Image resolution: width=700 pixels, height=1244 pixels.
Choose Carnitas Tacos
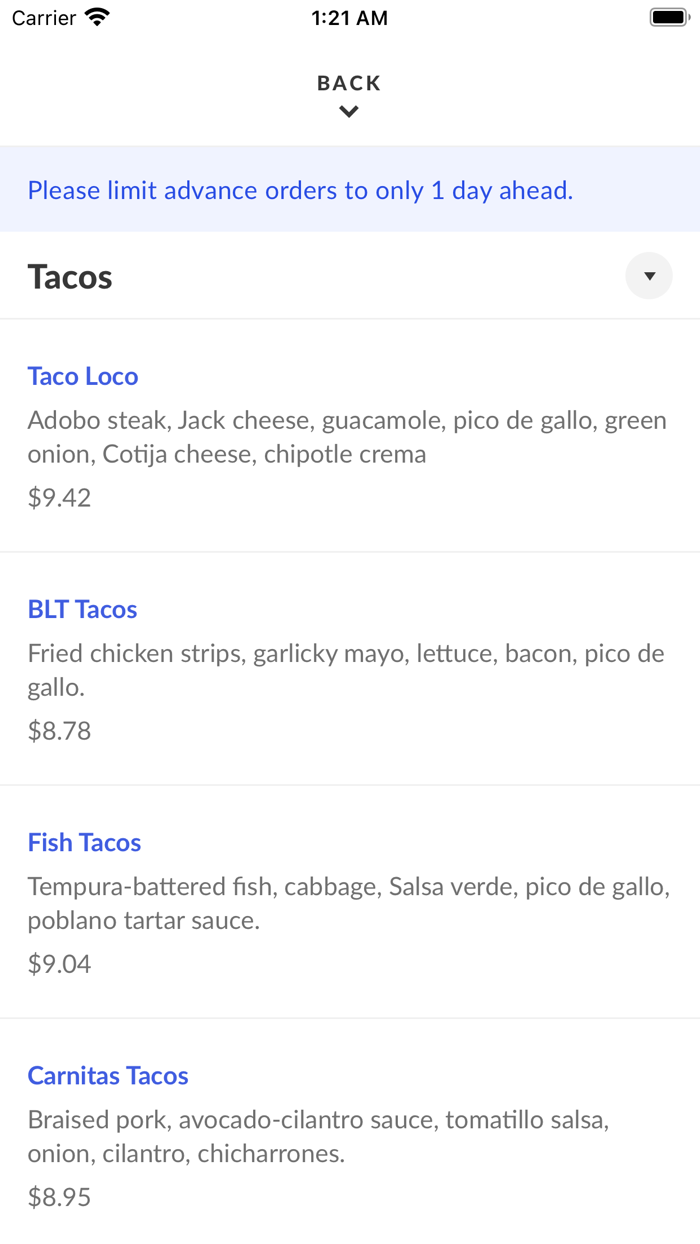click(x=107, y=1075)
